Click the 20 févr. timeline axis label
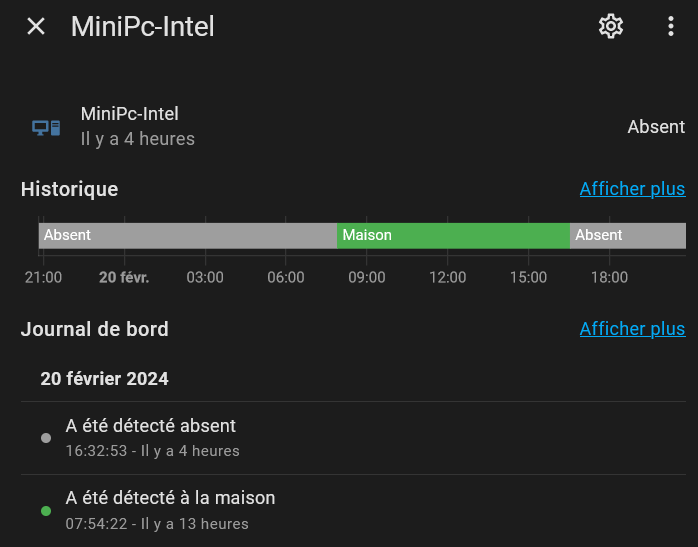The height and width of the screenshot is (547, 698). (x=124, y=277)
